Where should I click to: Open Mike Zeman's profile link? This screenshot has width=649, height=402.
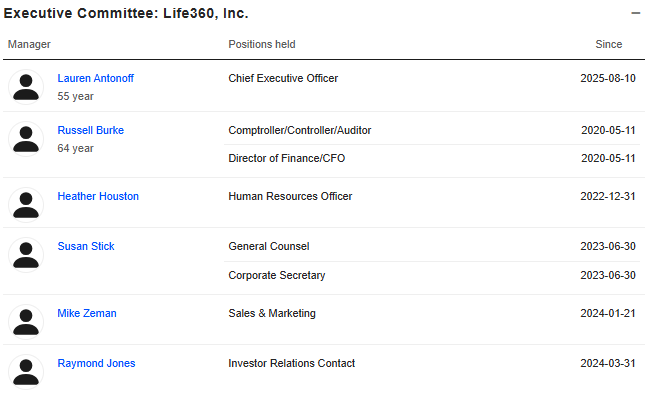[87, 313]
